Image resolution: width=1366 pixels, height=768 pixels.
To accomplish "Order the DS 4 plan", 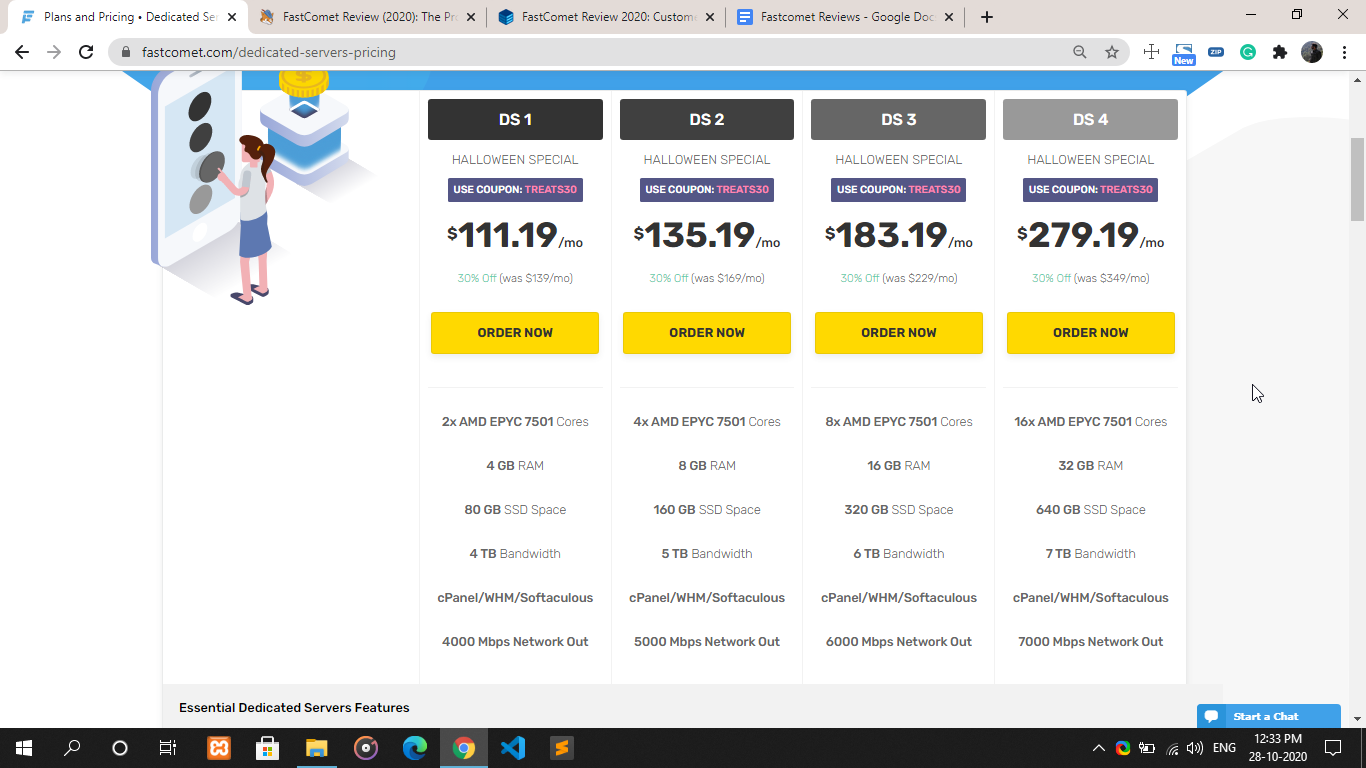I will (x=1091, y=333).
